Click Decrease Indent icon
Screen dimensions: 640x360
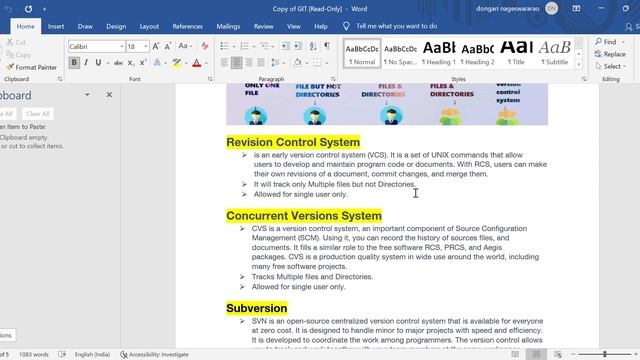pyautogui.click(x=286, y=46)
